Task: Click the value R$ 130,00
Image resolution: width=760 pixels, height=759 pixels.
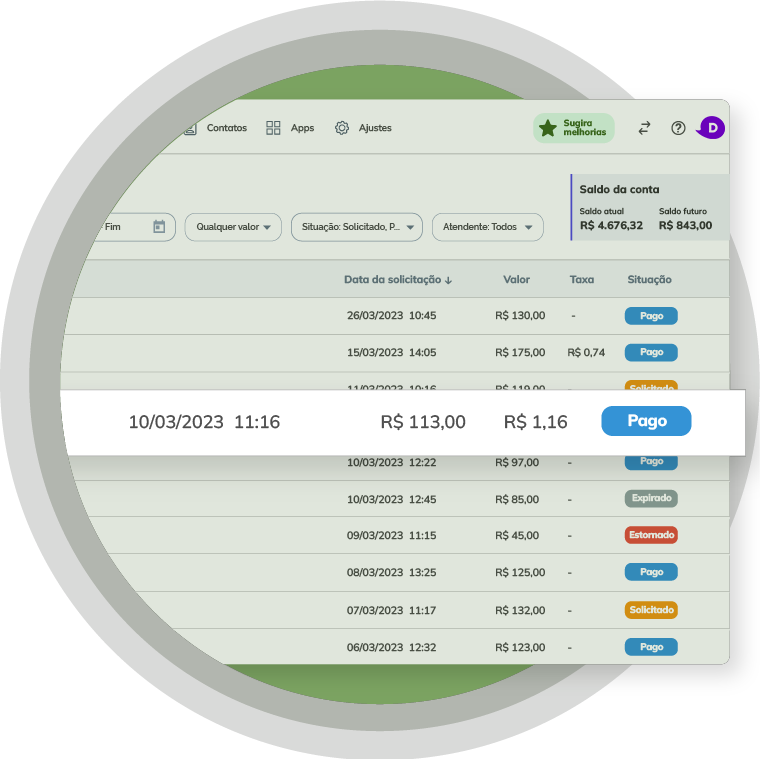Action: [x=520, y=316]
